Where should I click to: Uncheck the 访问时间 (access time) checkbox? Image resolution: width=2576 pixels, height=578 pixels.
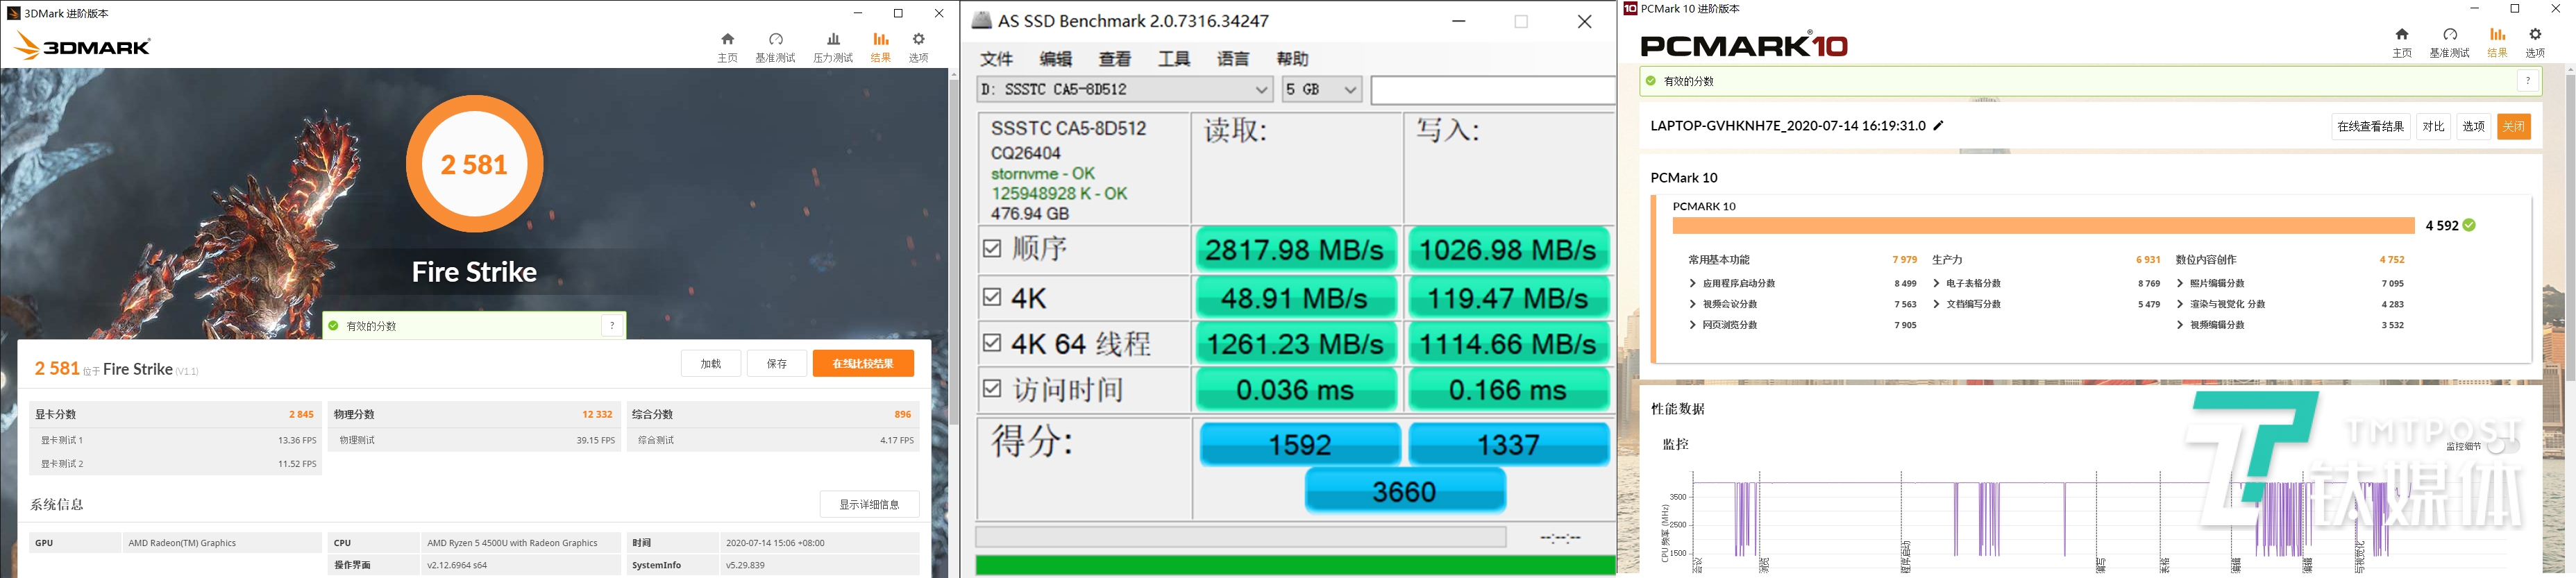click(992, 389)
